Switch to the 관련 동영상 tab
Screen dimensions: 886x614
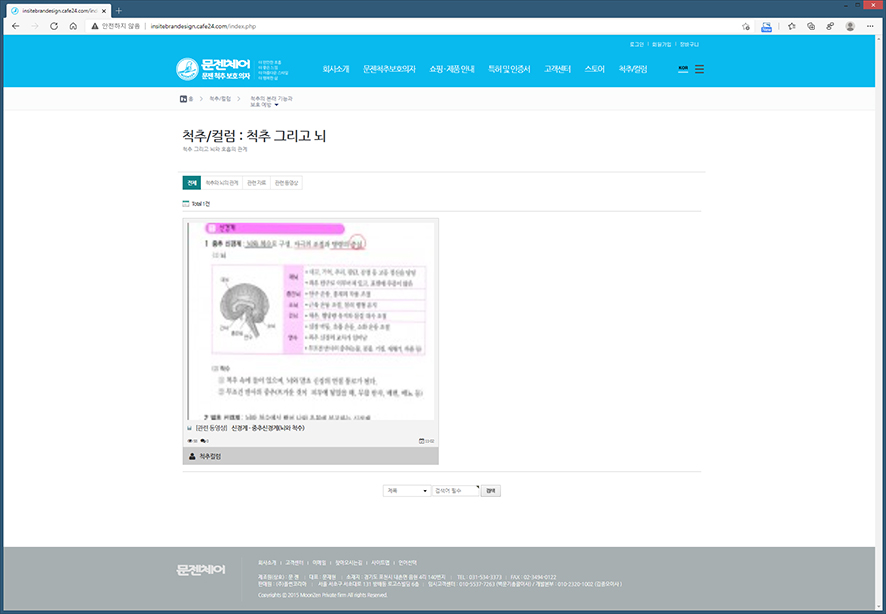[287, 183]
